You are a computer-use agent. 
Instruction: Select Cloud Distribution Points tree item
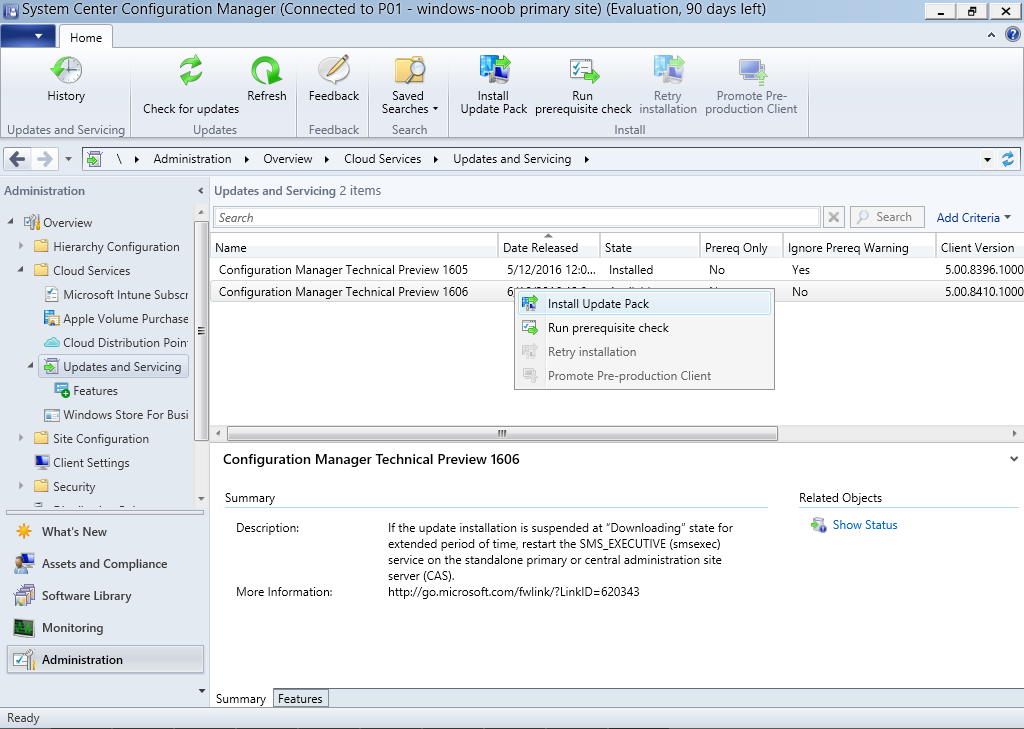pyautogui.click(x=116, y=342)
